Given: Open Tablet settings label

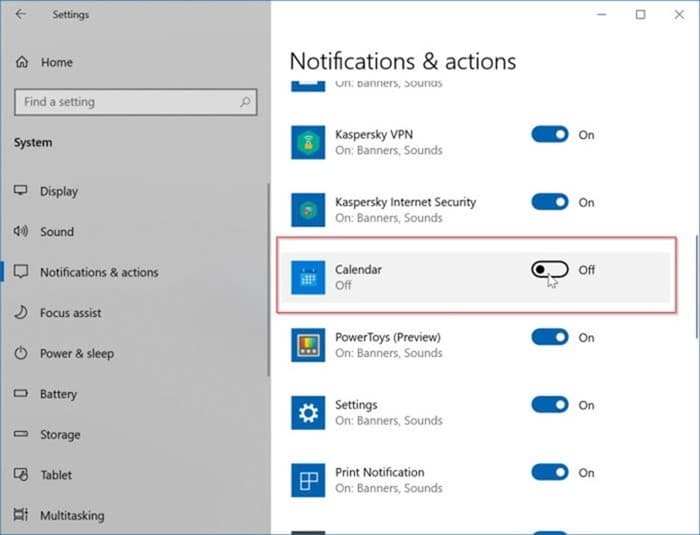Looking at the screenshot, I should tap(56, 475).
